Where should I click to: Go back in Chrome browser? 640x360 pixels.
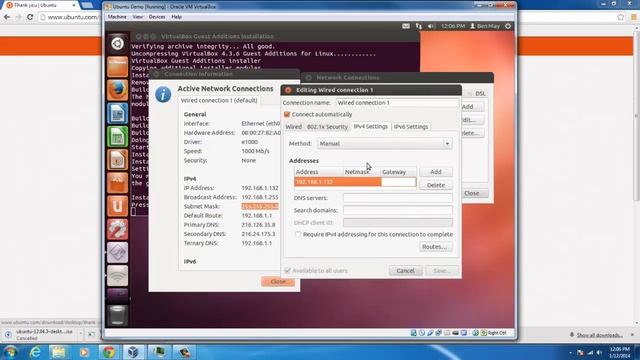coord(7,17)
